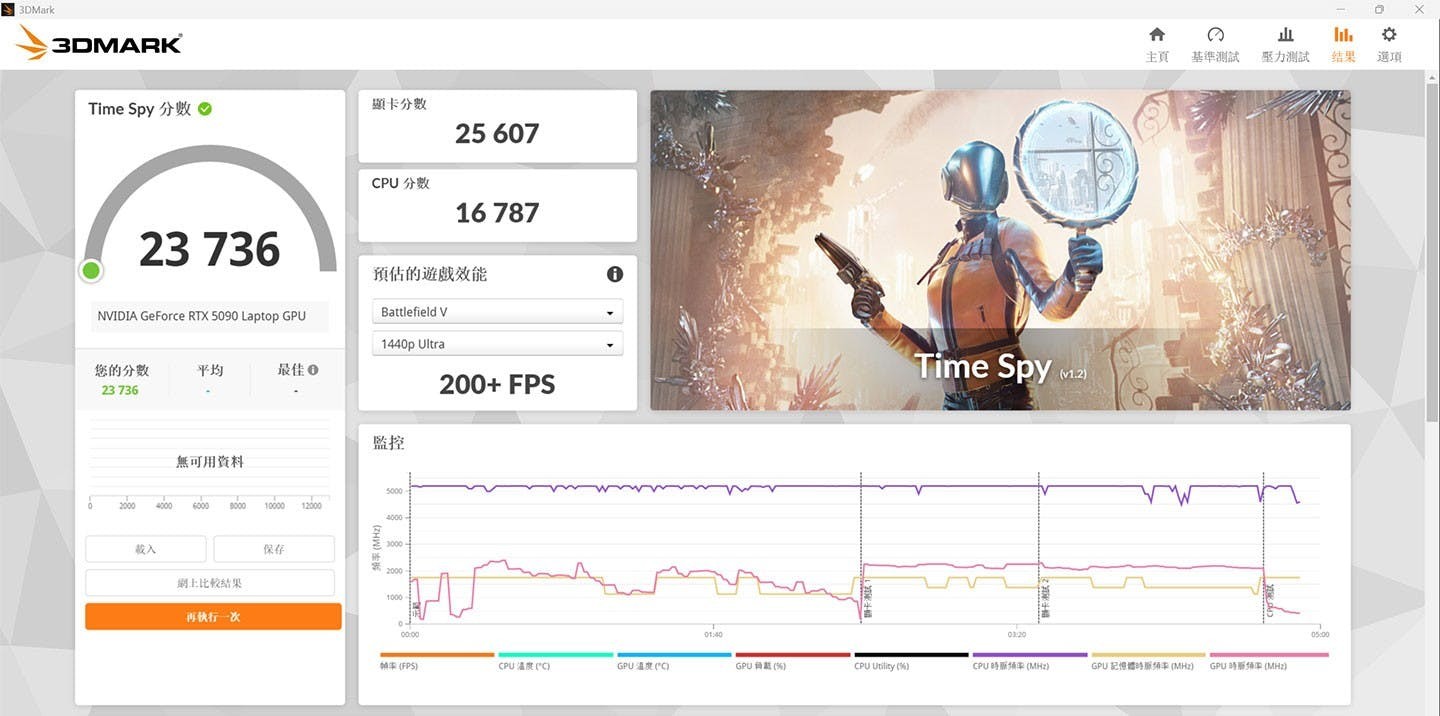The image size is (1440, 716).
Task: Open the Battlefield V game dropdown
Action: coord(498,312)
